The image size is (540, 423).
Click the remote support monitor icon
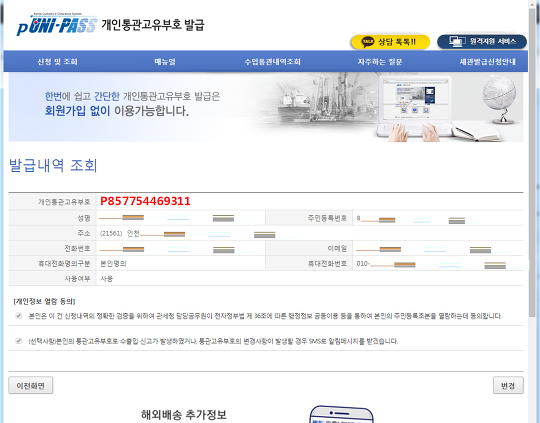[457, 42]
